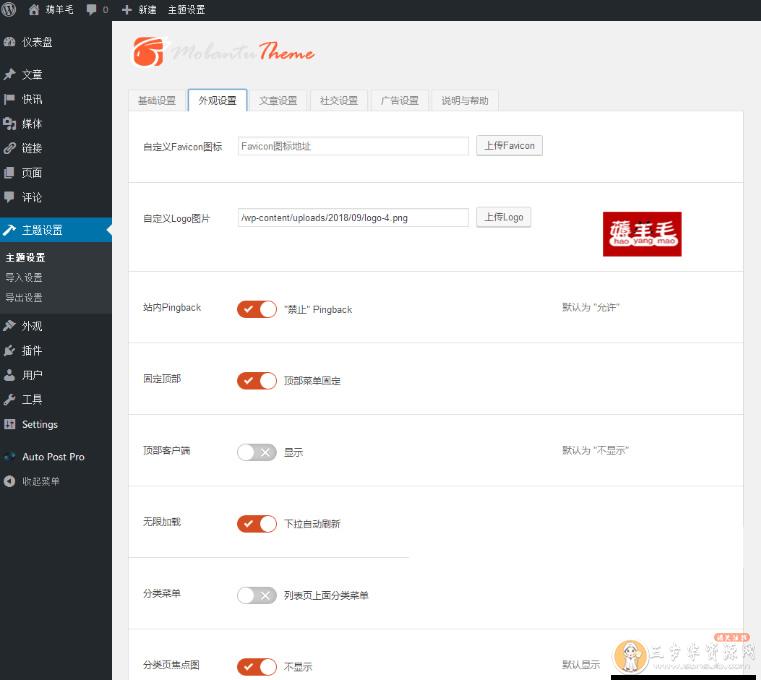Click the Links chain icon
This screenshot has height=680, width=761.
[x=10, y=148]
